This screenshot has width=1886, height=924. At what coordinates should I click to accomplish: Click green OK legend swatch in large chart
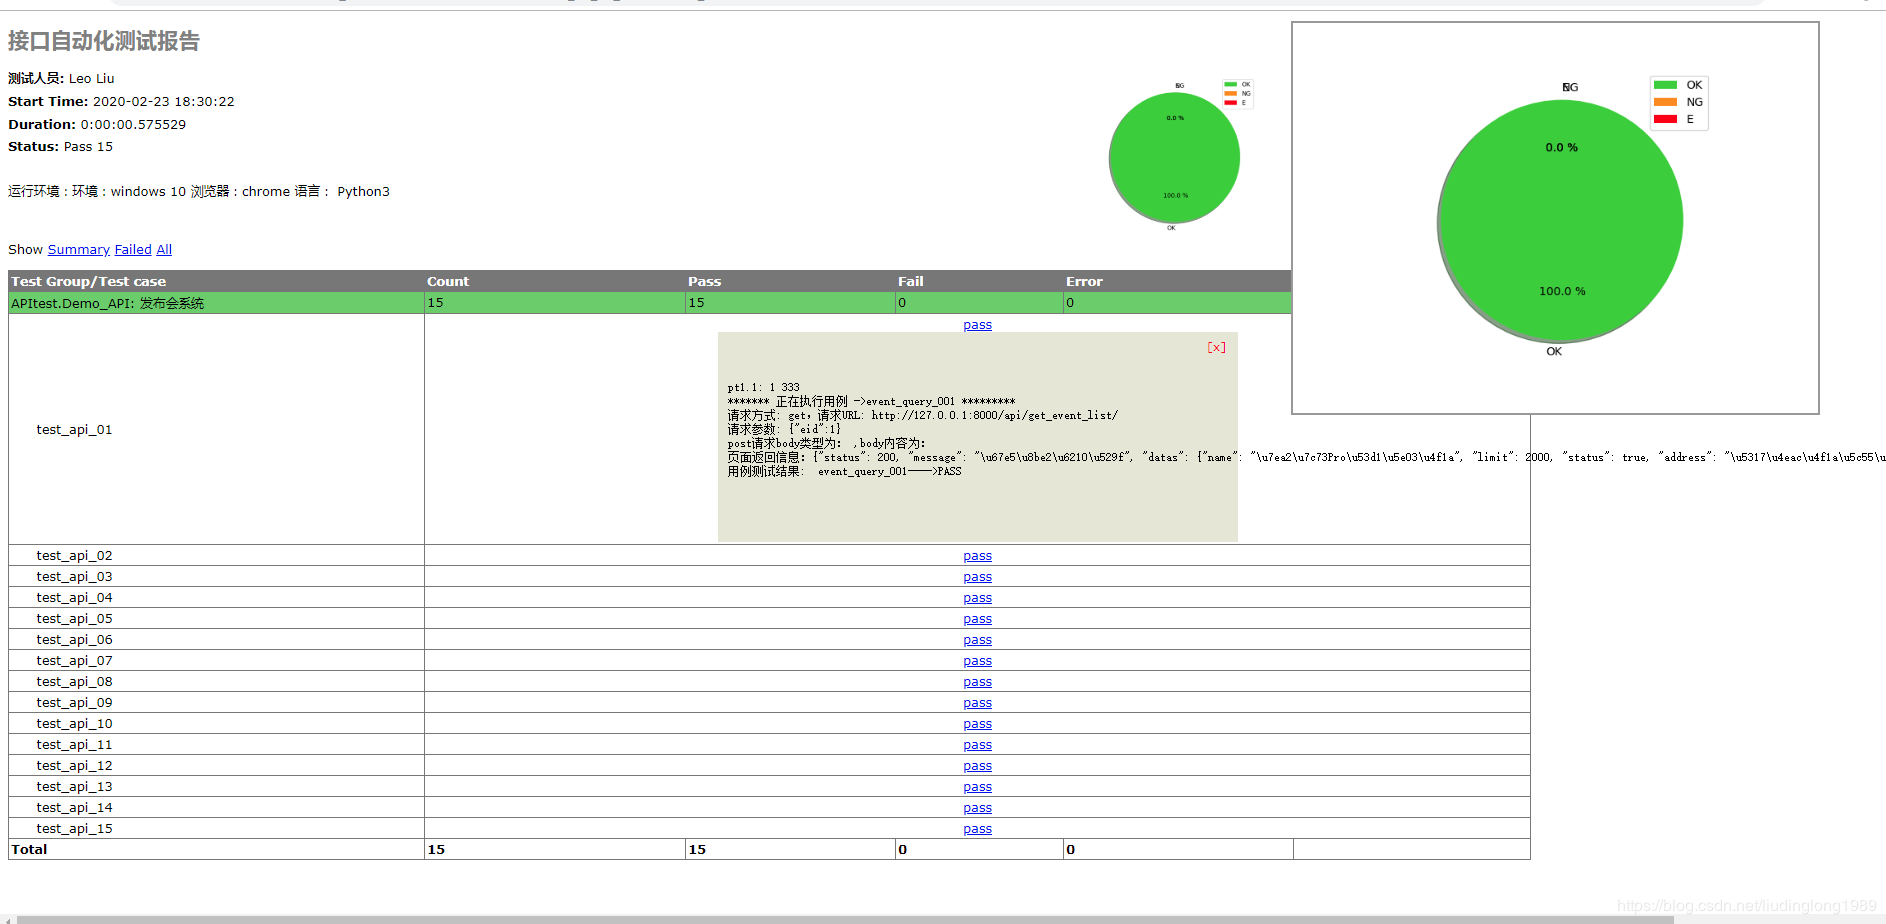coord(1665,85)
